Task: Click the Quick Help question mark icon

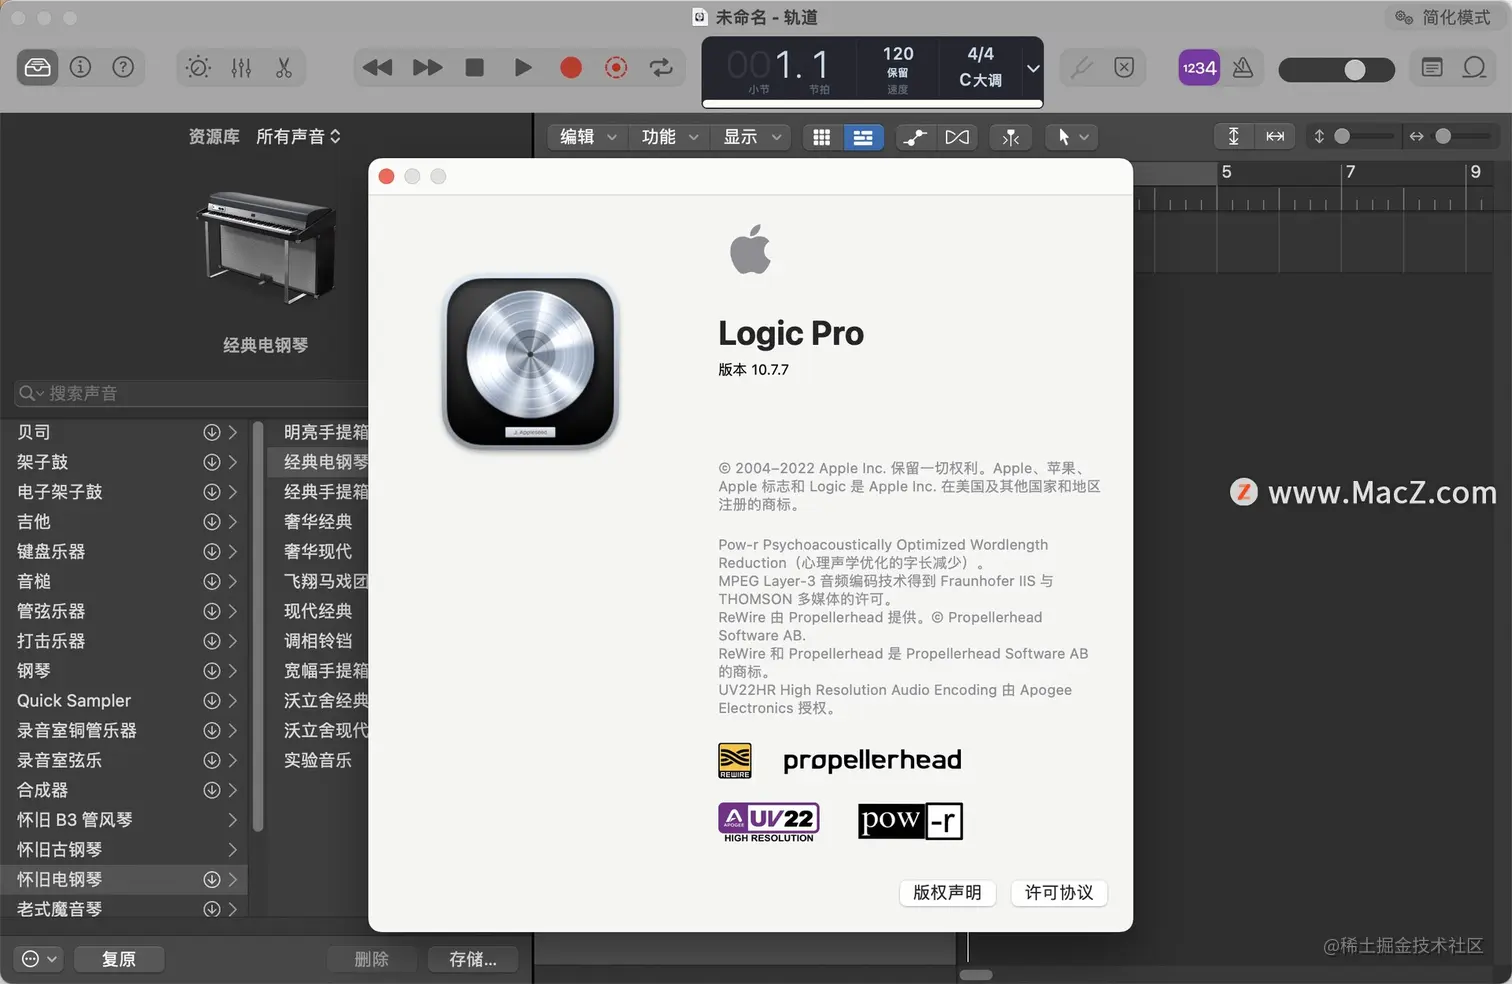Action: [123, 67]
